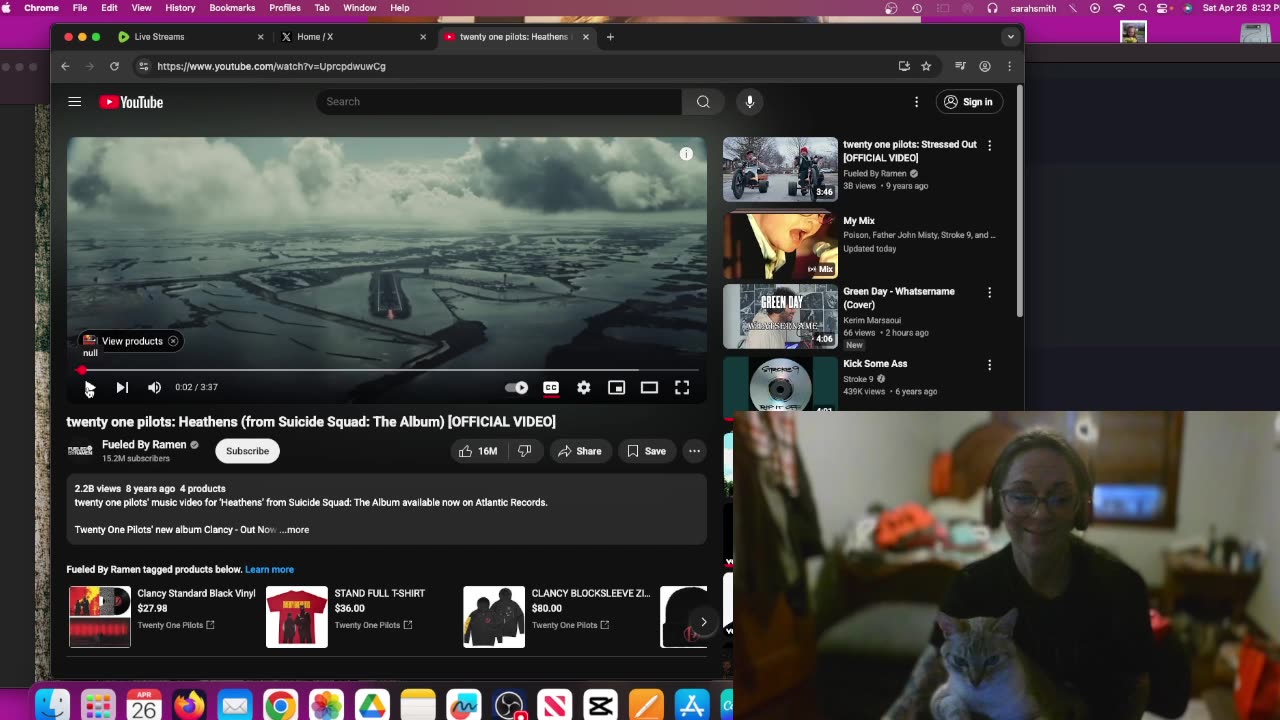Image resolution: width=1280 pixels, height=720 pixels.
Task: Switch to theater mode
Action: 649,387
